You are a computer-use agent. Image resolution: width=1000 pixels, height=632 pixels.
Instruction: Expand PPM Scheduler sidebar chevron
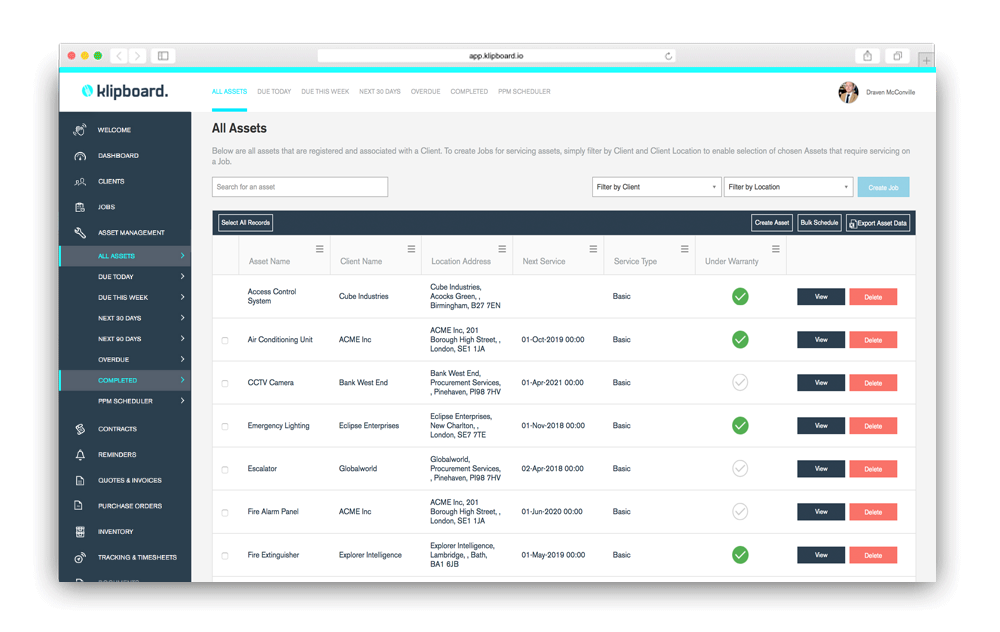click(182, 401)
